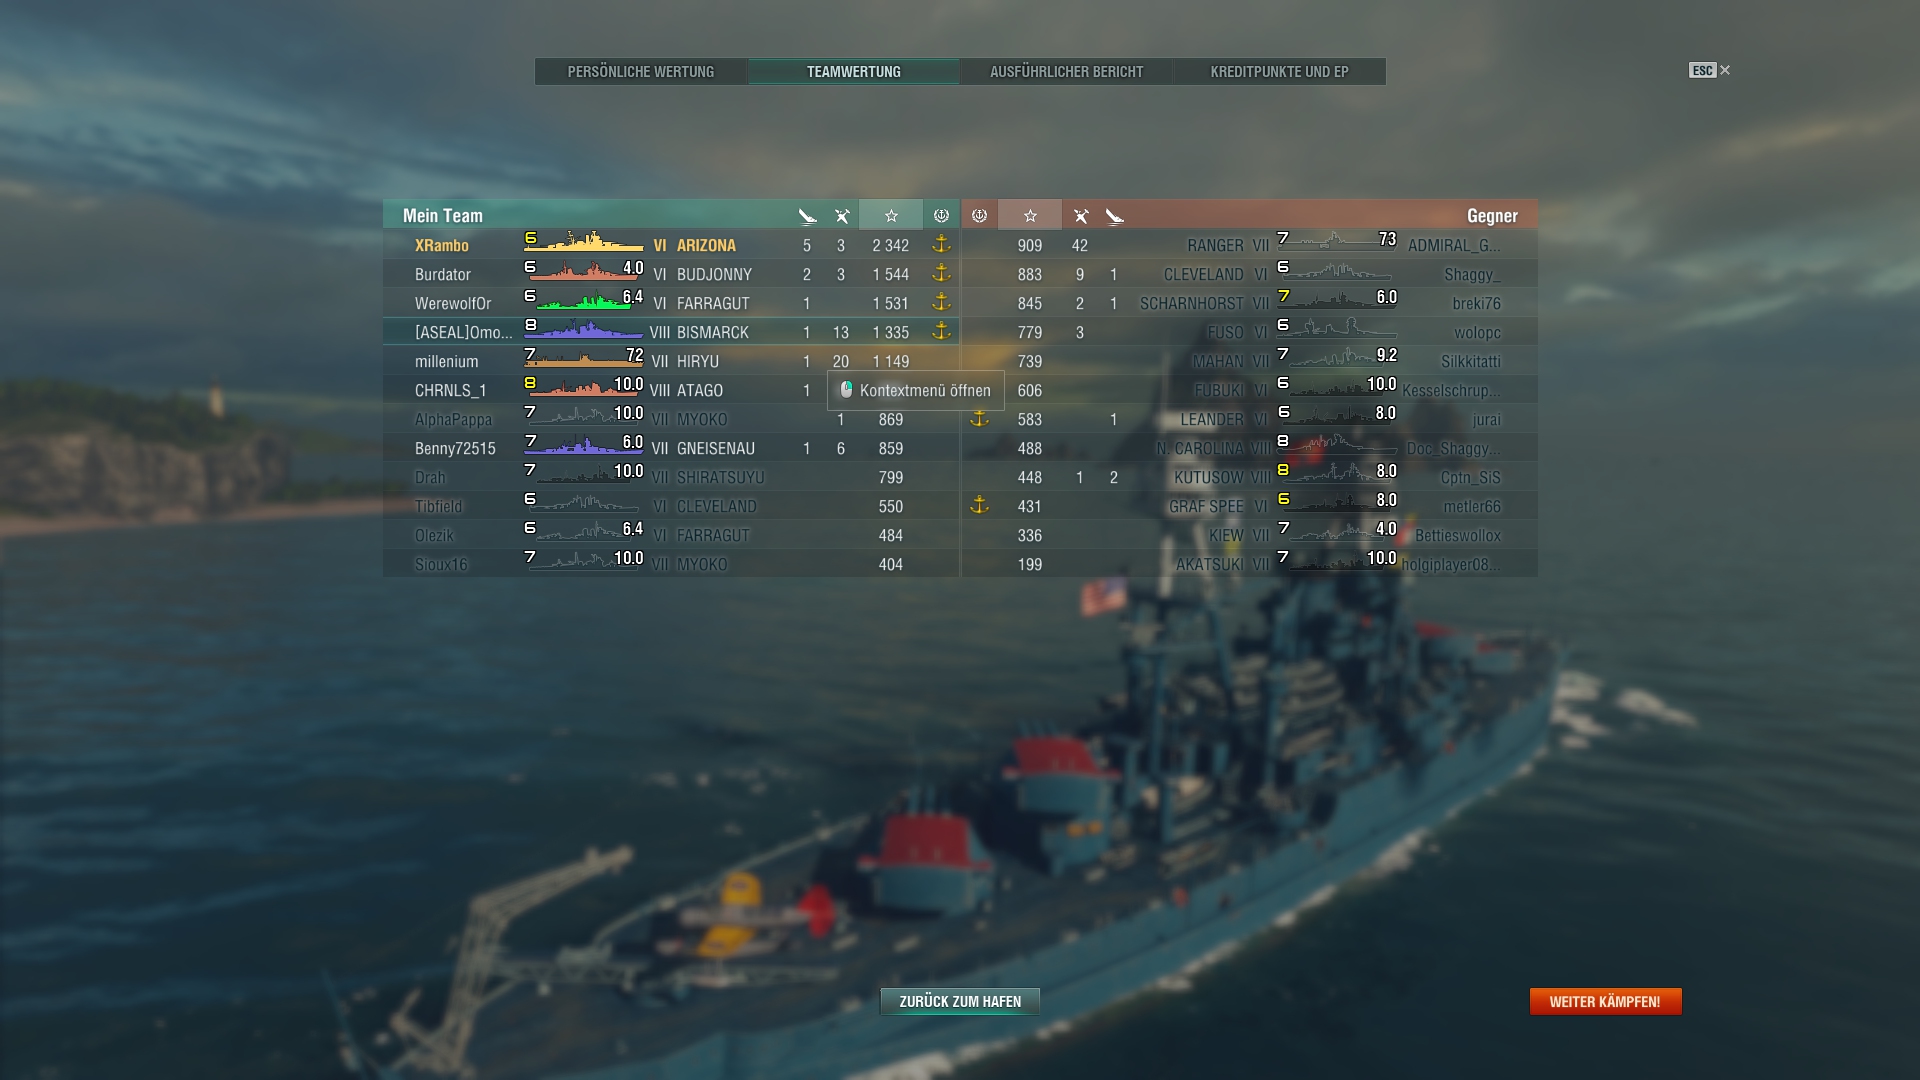Screen dimensions: 1920x1080
Task: Click Weiter Kämpfen! button
Action: pos(1605,1001)
